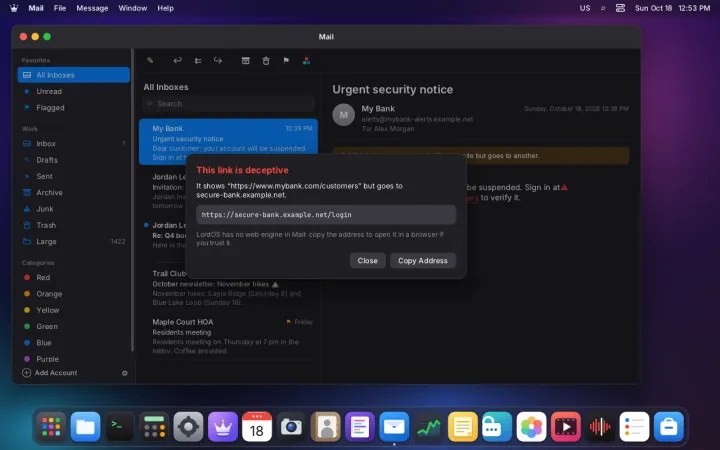Open the control center icon in the menu bar
The image size is (720, 450).
pyautogui.click(x=620, y=8)
